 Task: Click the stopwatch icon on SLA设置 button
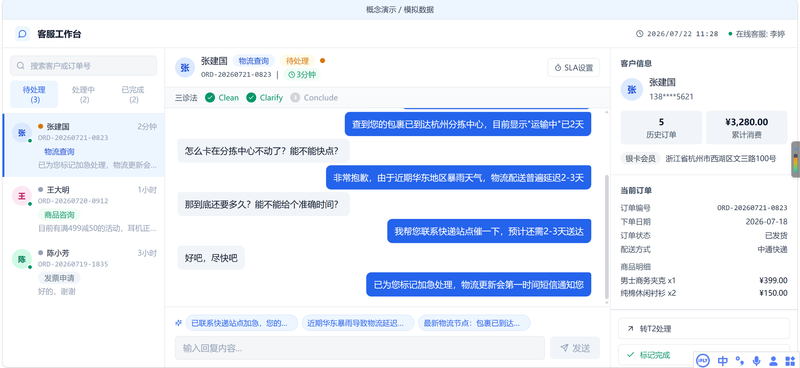pyautogui.click(x=558, y=67)
